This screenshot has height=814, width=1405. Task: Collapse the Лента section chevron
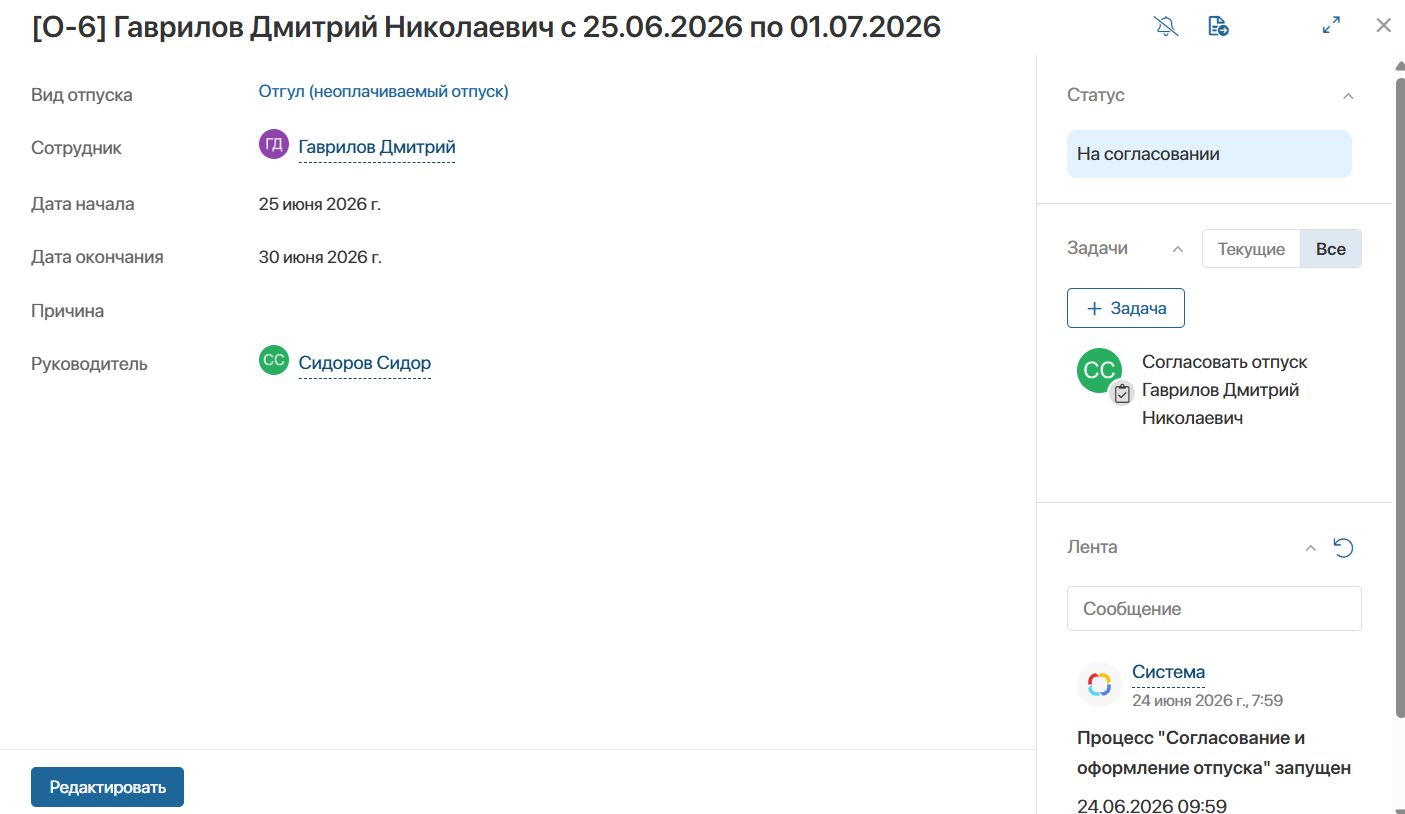point(1310,548)
